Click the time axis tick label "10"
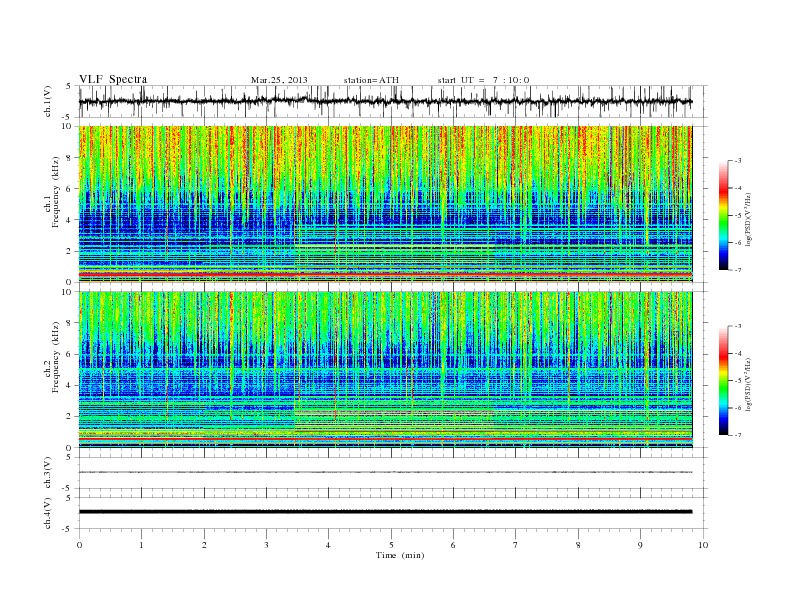 703,545
